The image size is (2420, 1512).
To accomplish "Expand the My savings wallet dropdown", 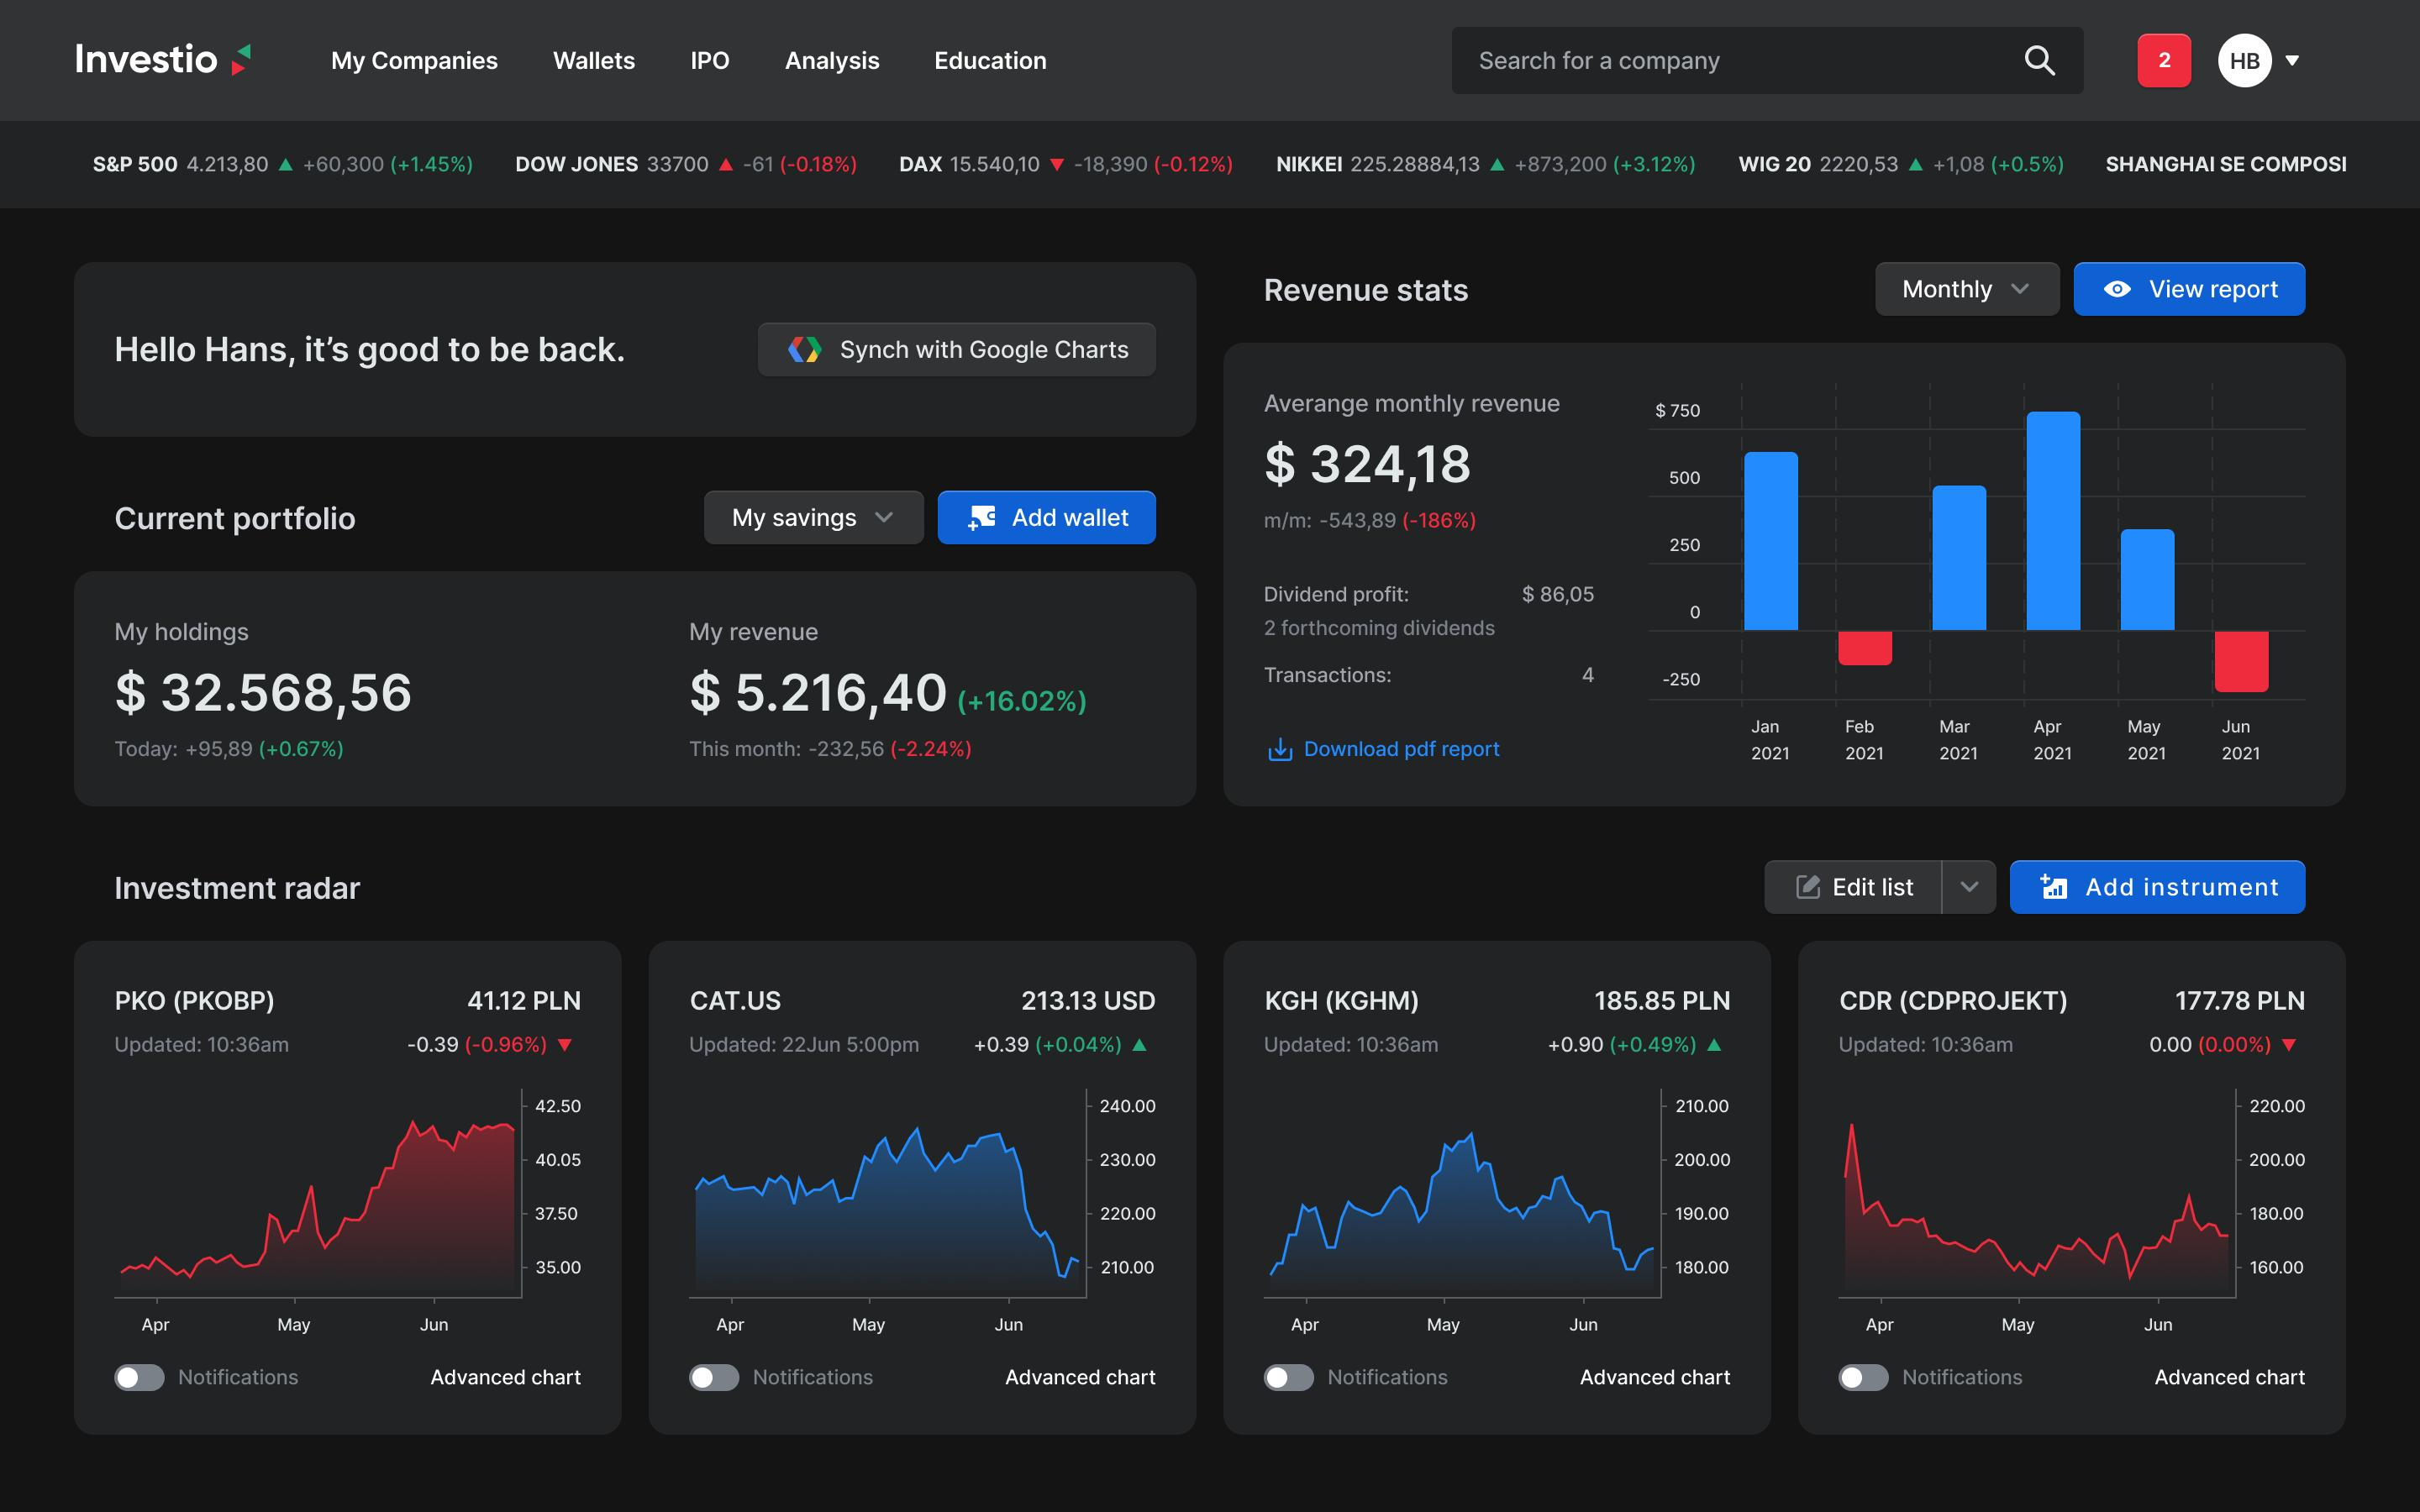I will click(x=813, y=517).
